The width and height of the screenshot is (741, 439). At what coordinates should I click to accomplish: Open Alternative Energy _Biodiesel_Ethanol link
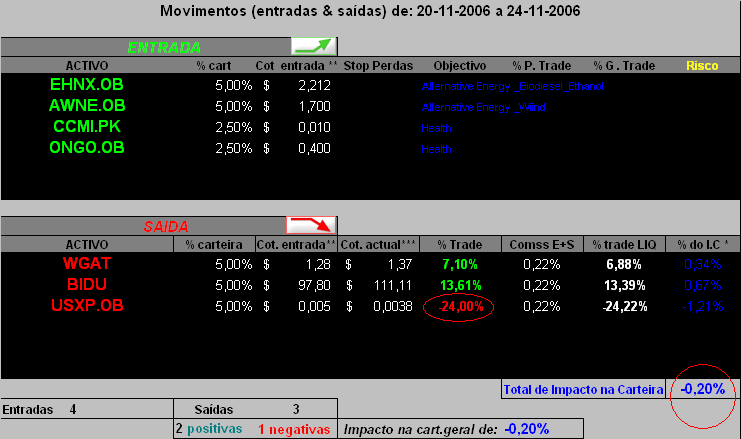(512, 86)
